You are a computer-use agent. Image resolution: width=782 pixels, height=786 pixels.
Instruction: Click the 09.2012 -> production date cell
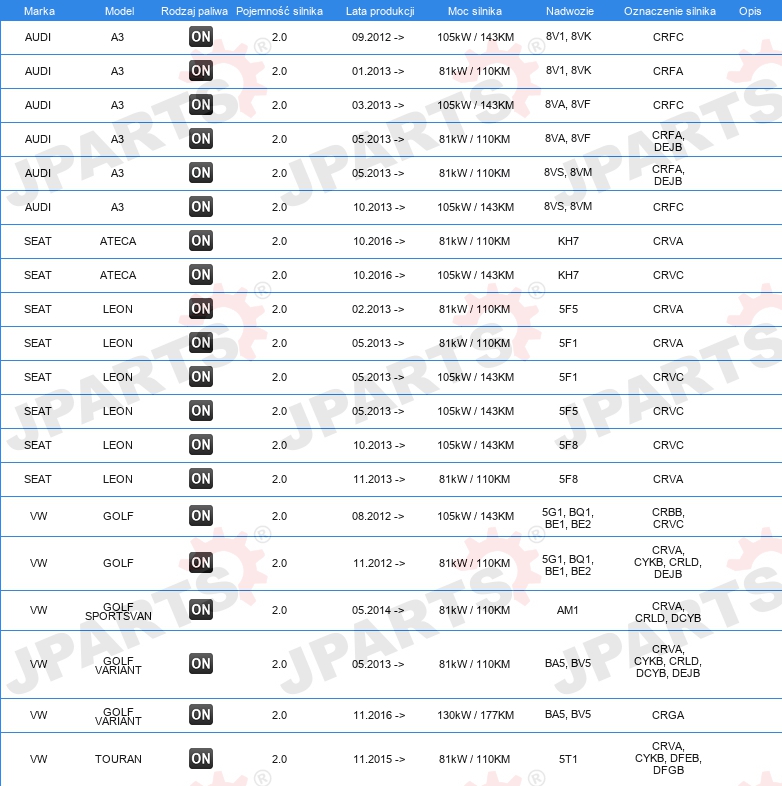378,37
